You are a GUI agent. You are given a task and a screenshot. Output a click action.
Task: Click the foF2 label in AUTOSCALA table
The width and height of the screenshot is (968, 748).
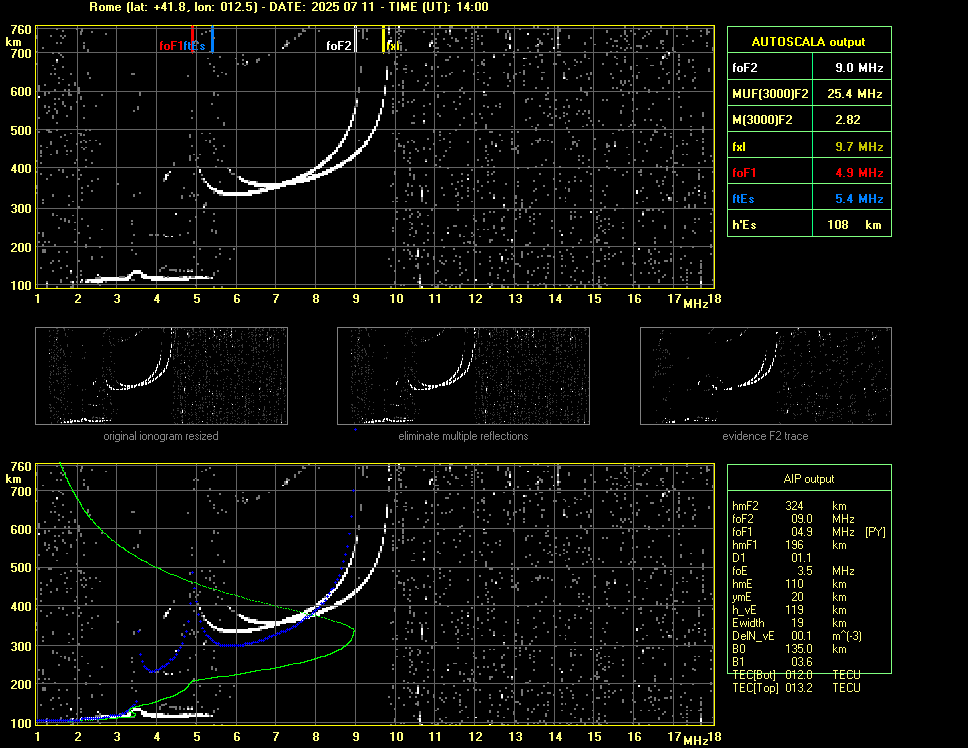click(x=745, y=68)
